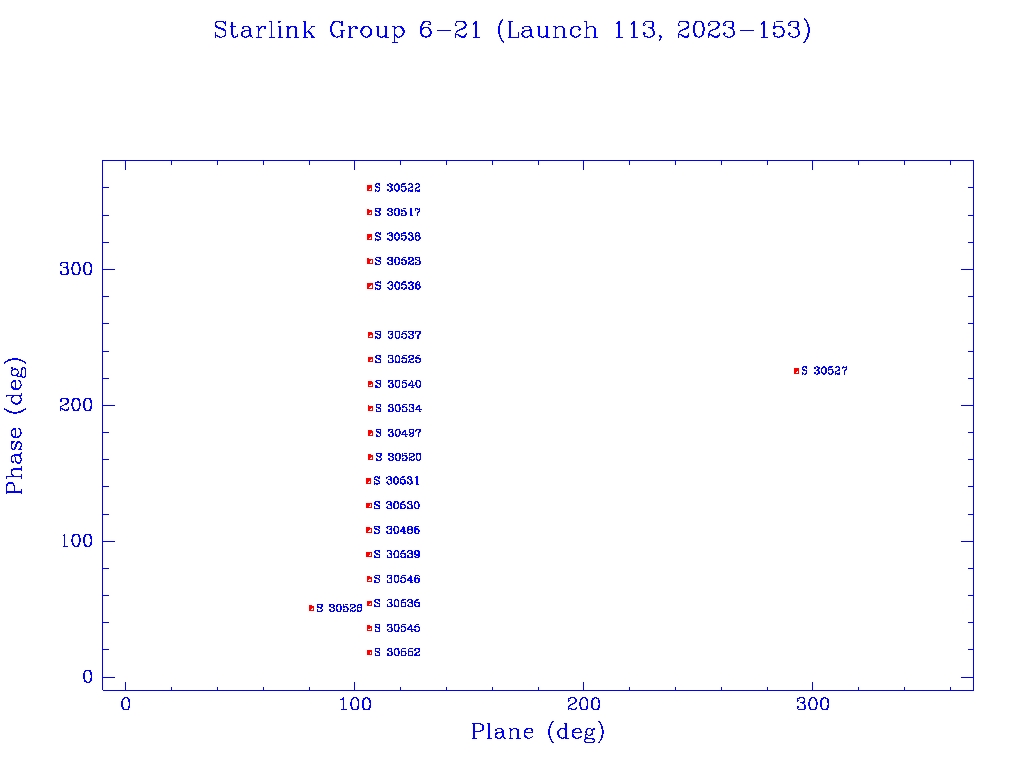Click the y-axis tick label '0'
This screenshot has height=768, width=1024.
[x=88, y=677]
